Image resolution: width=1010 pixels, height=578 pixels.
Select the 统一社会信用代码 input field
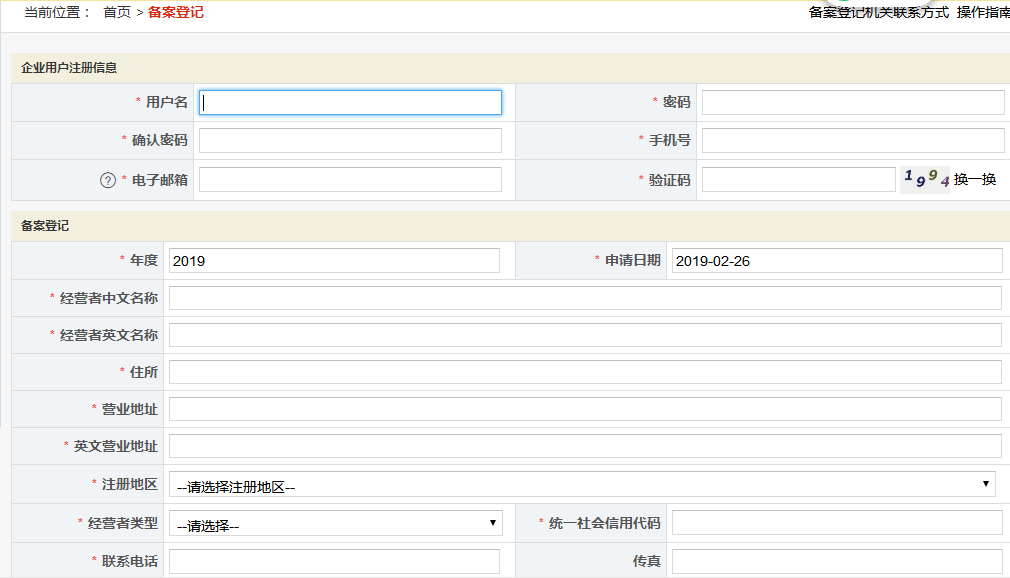[835, 522]
